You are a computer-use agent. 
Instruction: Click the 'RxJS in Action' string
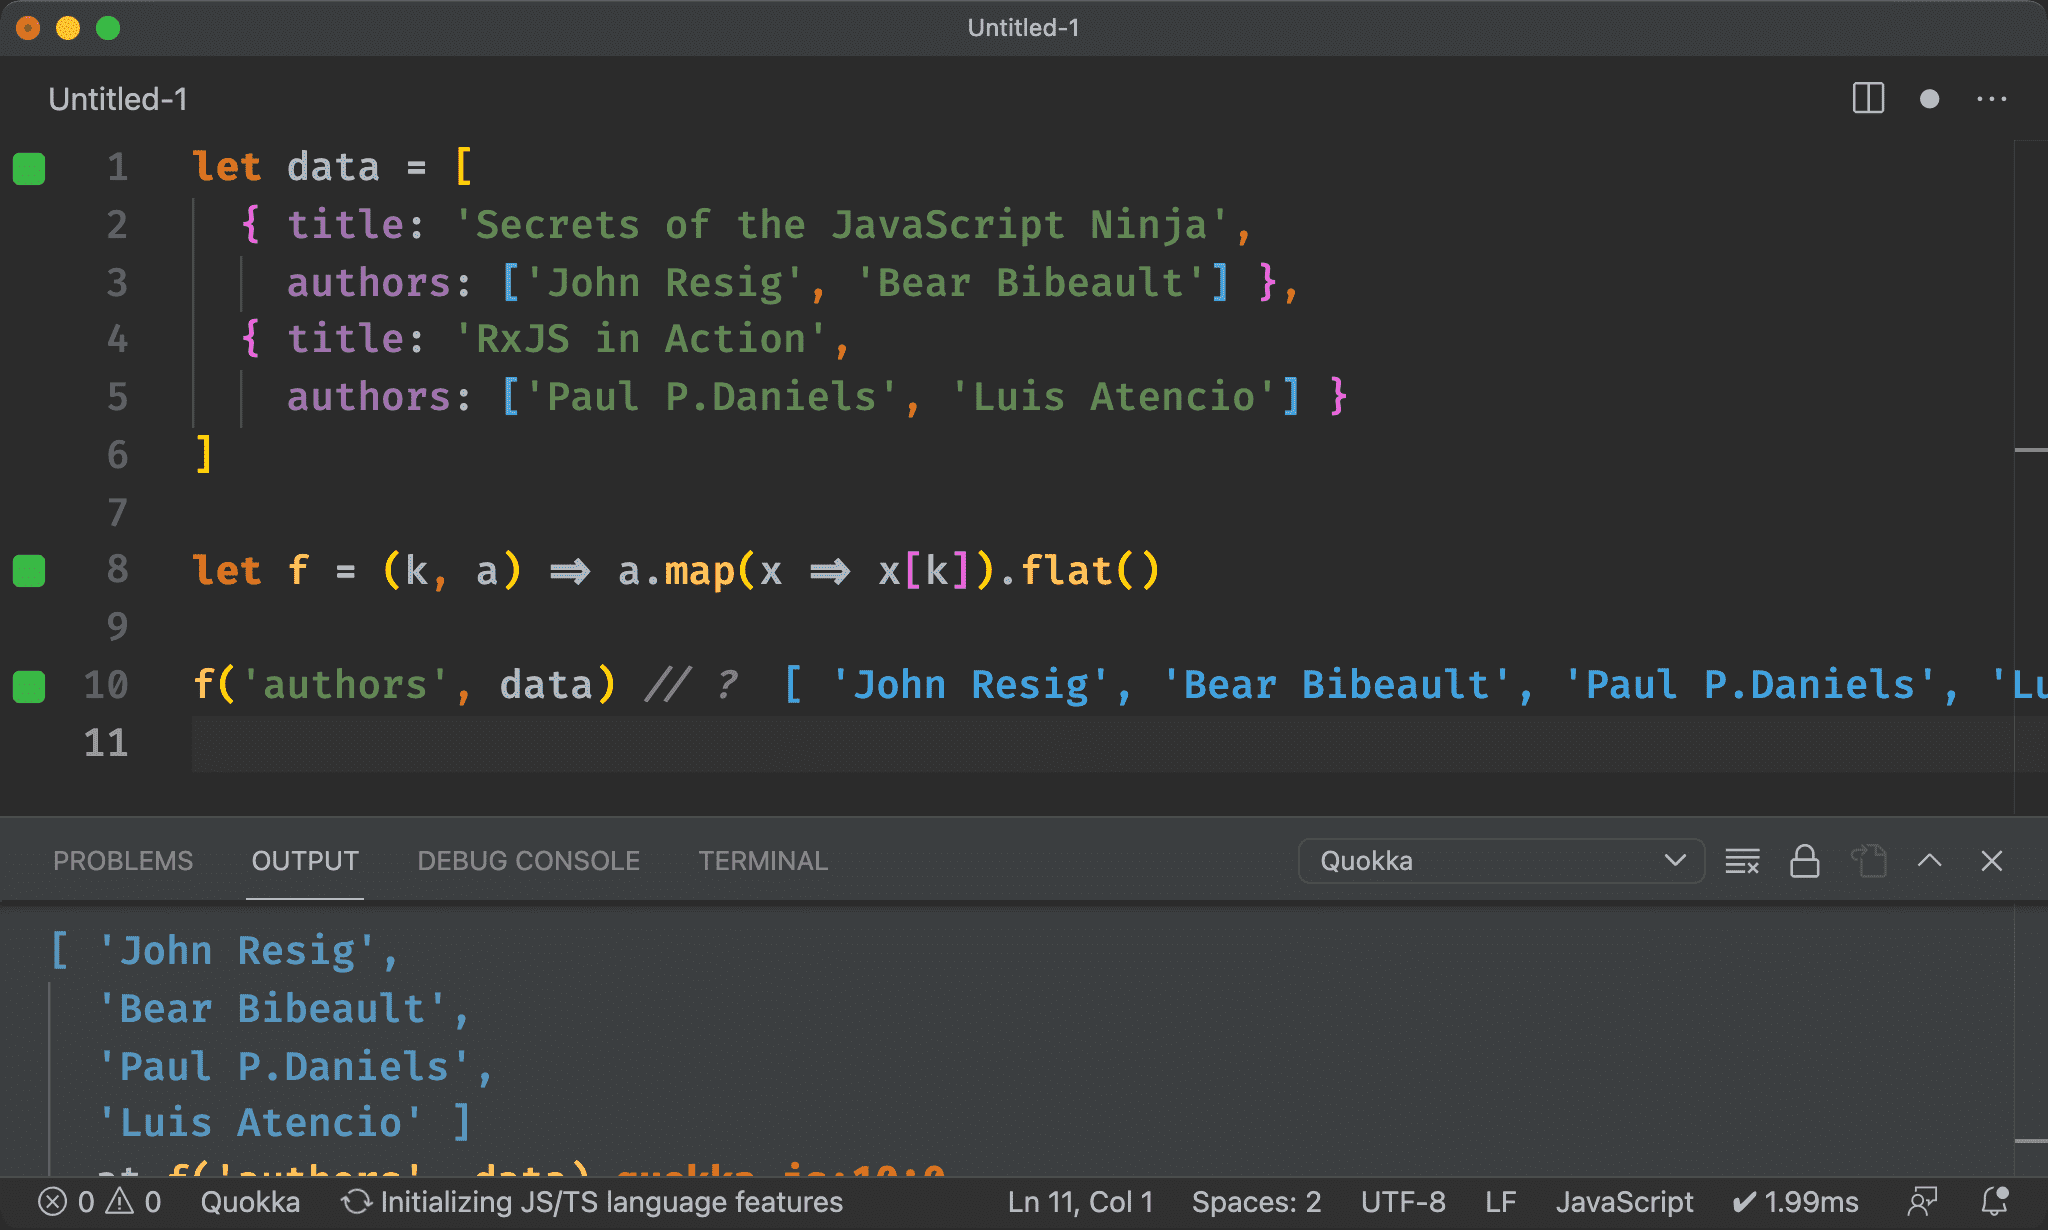tap(640, 338)
